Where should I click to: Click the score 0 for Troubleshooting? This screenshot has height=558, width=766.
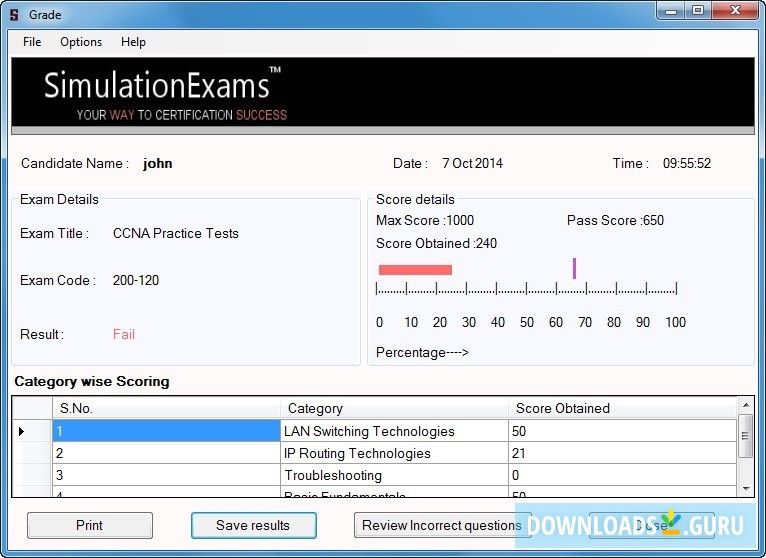coord(622,475)
